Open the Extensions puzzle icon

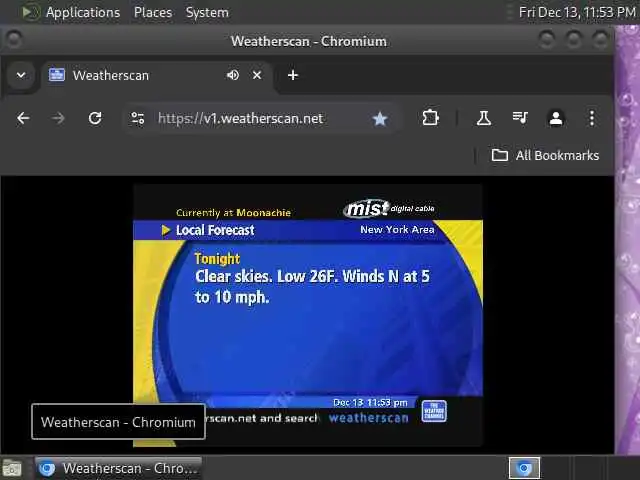[x=430, y=118]
